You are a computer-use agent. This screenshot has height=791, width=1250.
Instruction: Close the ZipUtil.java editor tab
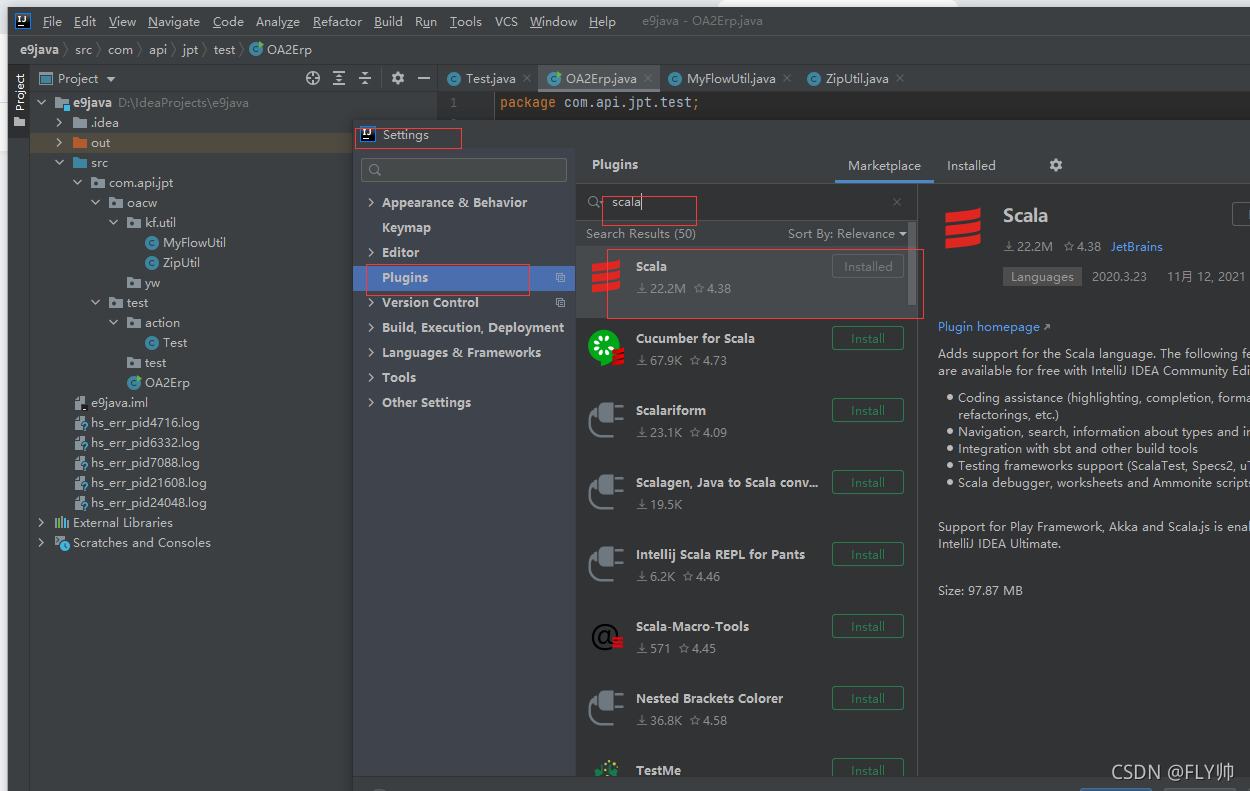(x=899, y=78)
